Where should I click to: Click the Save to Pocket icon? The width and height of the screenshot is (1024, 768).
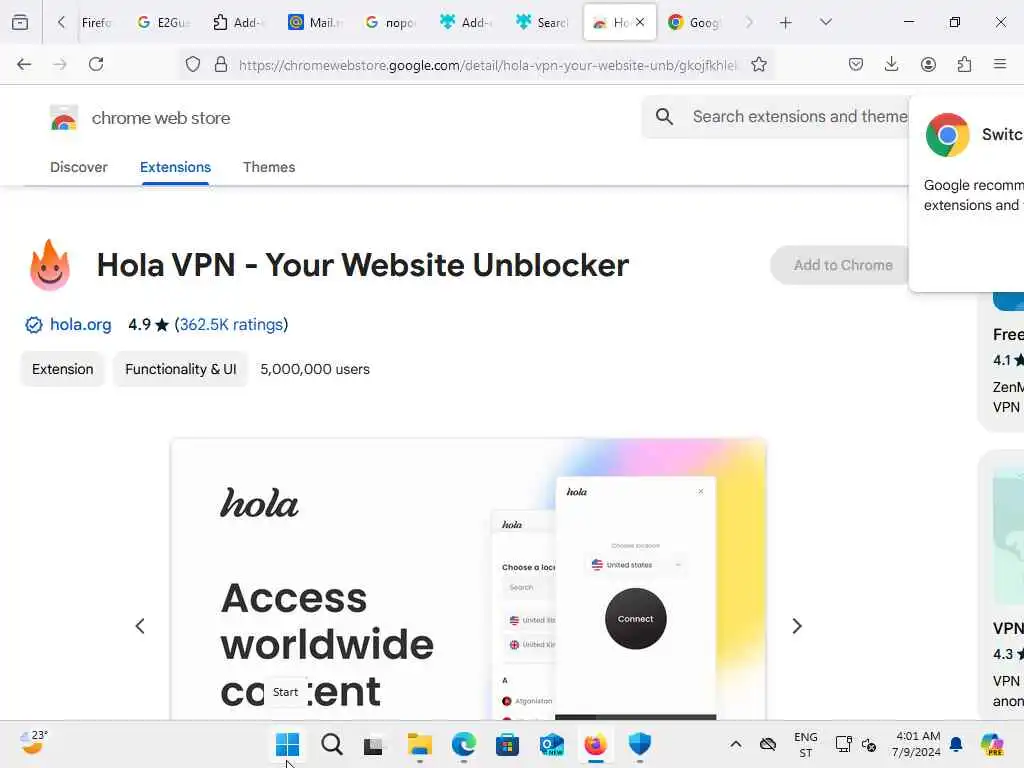pyautogui.click(x=856, y=64)
